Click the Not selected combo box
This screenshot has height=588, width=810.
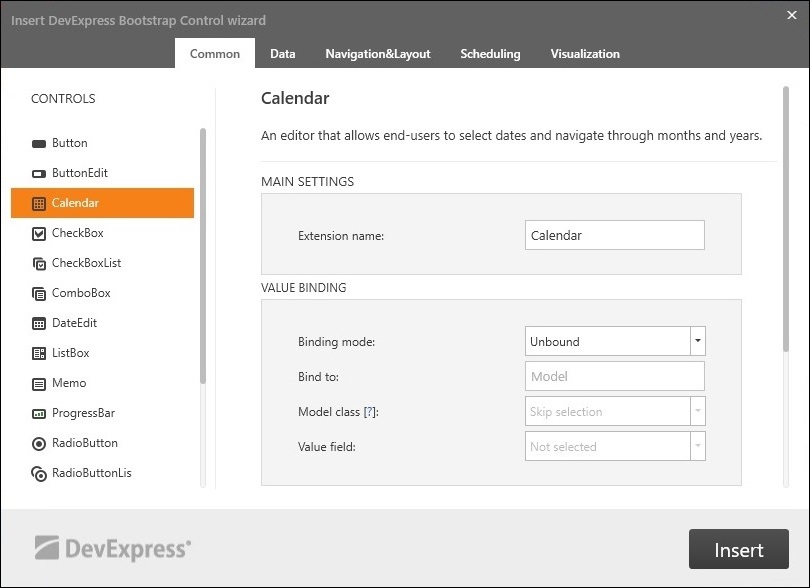coord(615,446)
